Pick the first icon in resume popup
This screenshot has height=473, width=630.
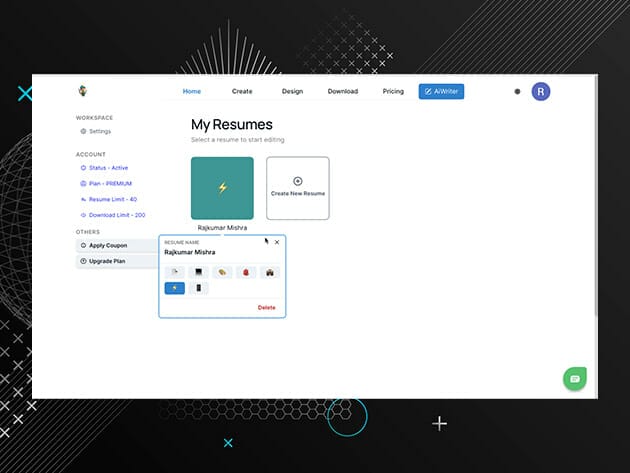175,272
